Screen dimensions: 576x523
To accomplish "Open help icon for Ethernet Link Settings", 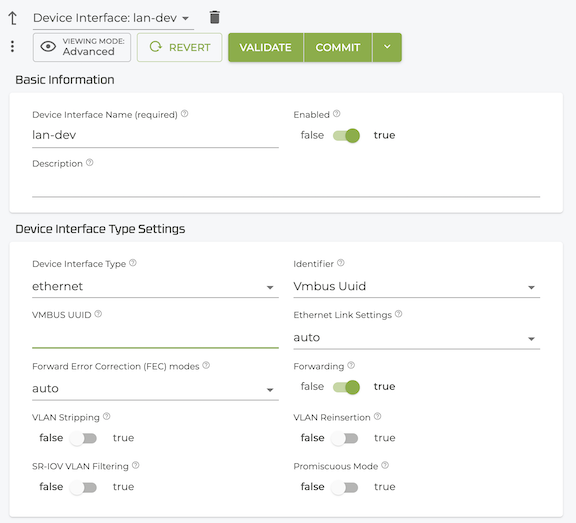I will pyautogui.click(x=399, y=314).
